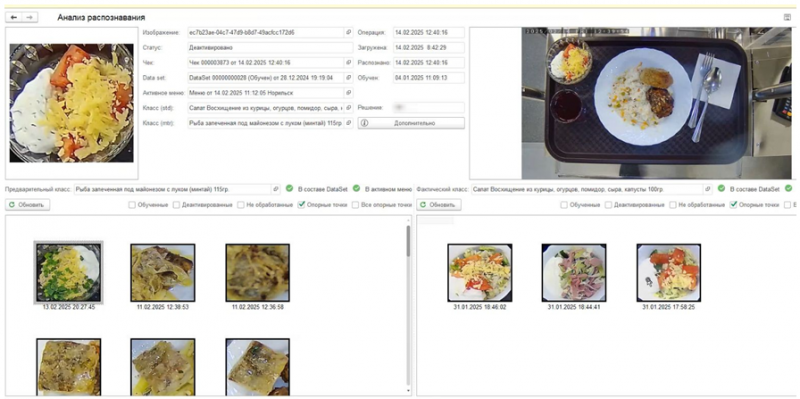Click the right panel's green 'В составе DataSet' indicator
Screen dimensions: 800x399
[721, 189]
